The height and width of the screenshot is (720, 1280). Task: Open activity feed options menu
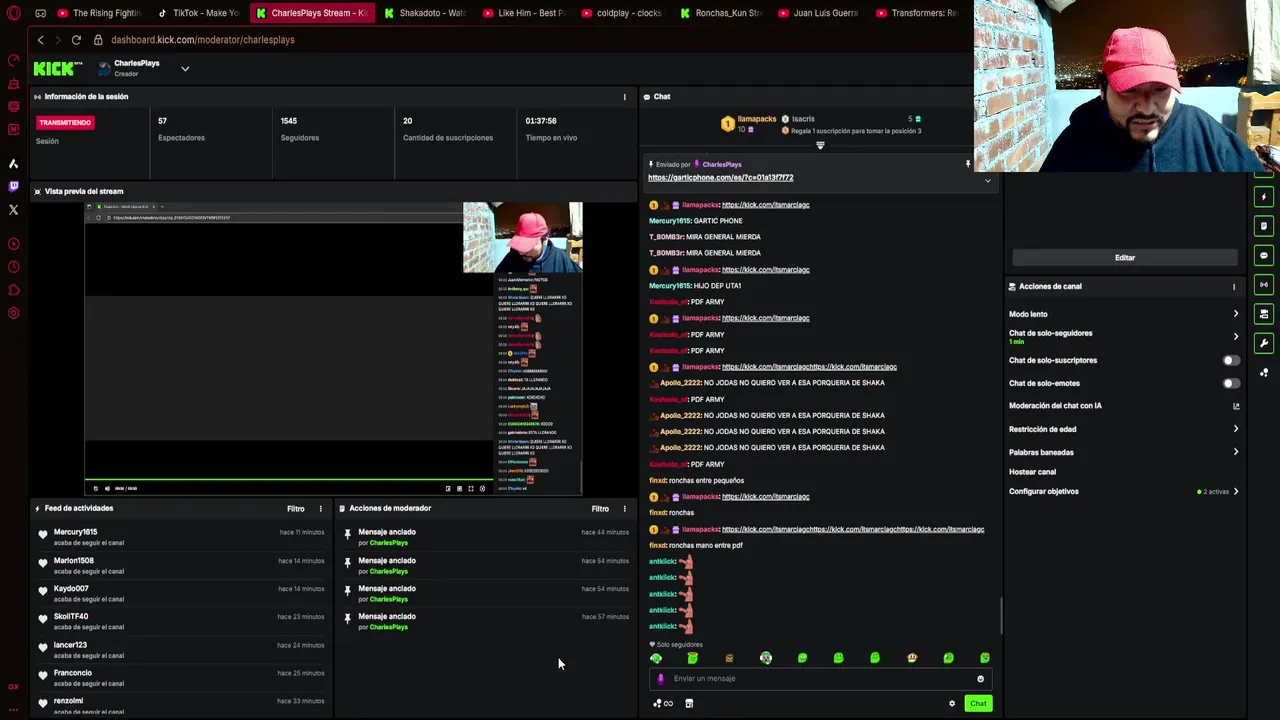tap(321, 509)
